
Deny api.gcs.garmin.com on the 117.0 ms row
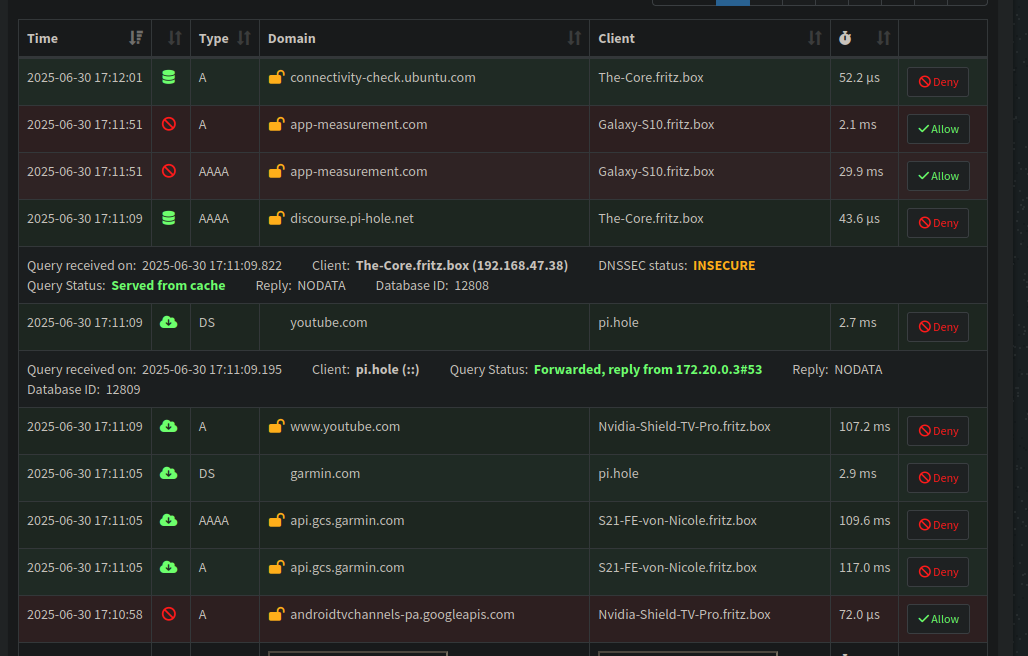pos(938,572)
